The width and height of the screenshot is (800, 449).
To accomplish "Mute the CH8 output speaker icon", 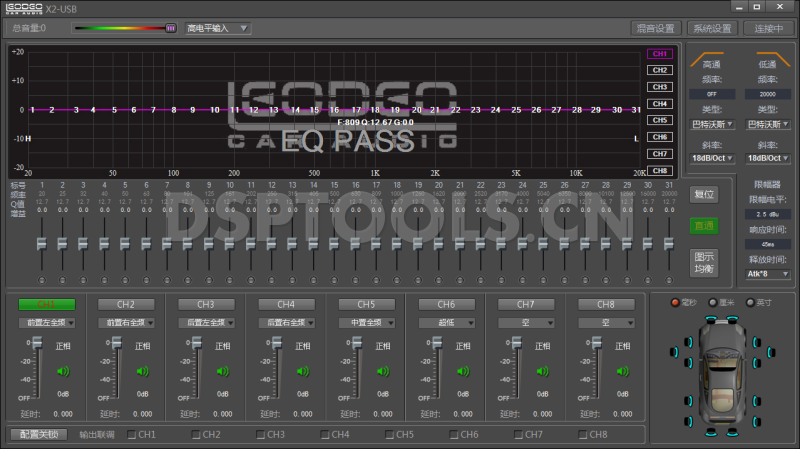I will (622, 371).
